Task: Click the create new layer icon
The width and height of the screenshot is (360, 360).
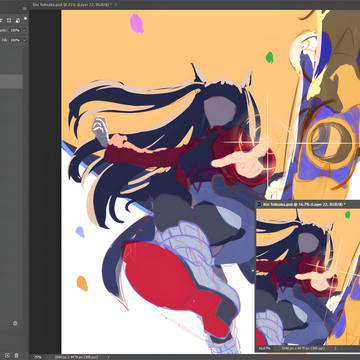Action: click(x=8, y=356)
